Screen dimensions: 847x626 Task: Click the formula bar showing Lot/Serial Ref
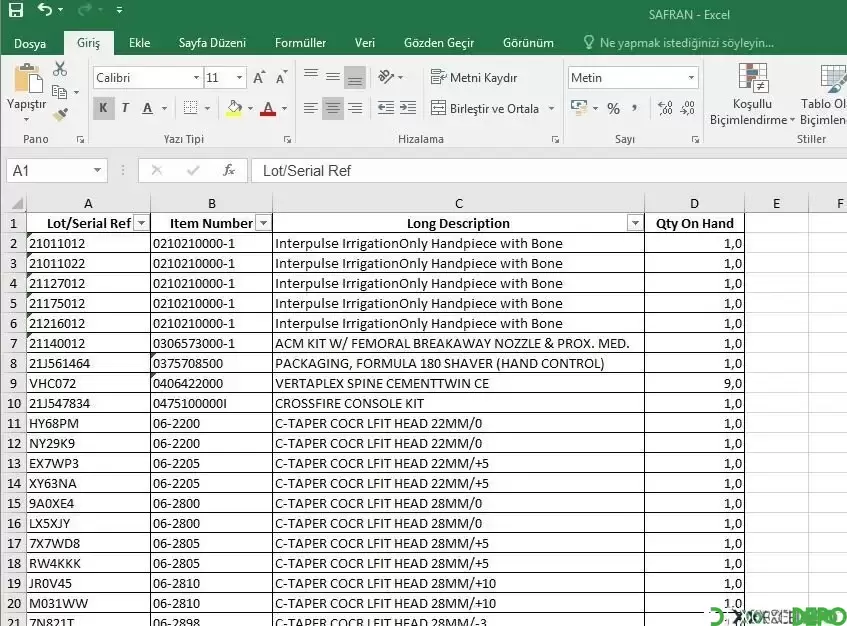[x=548, y=171]
